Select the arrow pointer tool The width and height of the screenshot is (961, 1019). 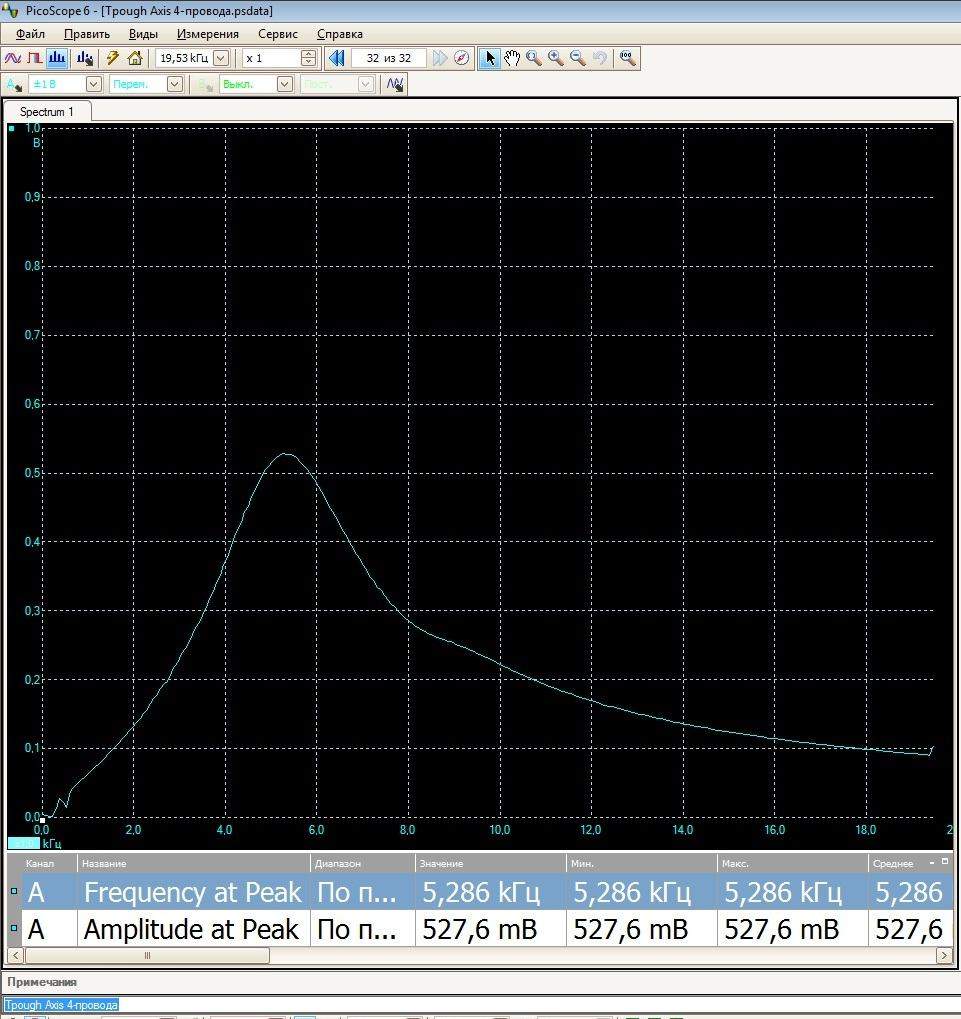pyautogui.click(x=490, y=58)
